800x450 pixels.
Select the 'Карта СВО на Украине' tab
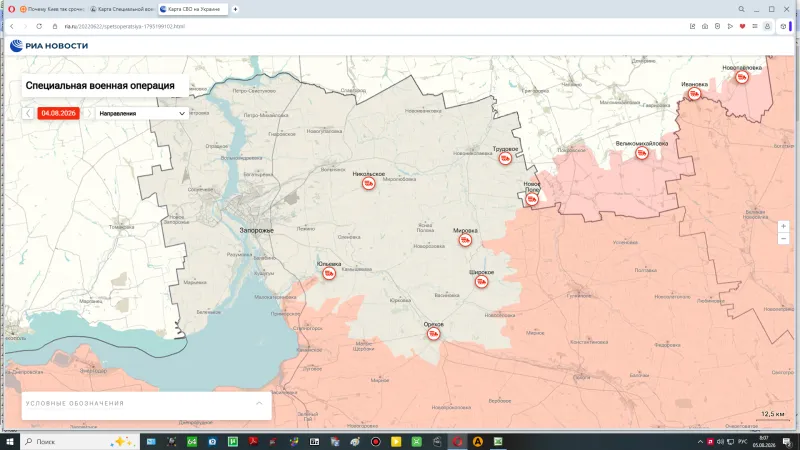[193, 9]
